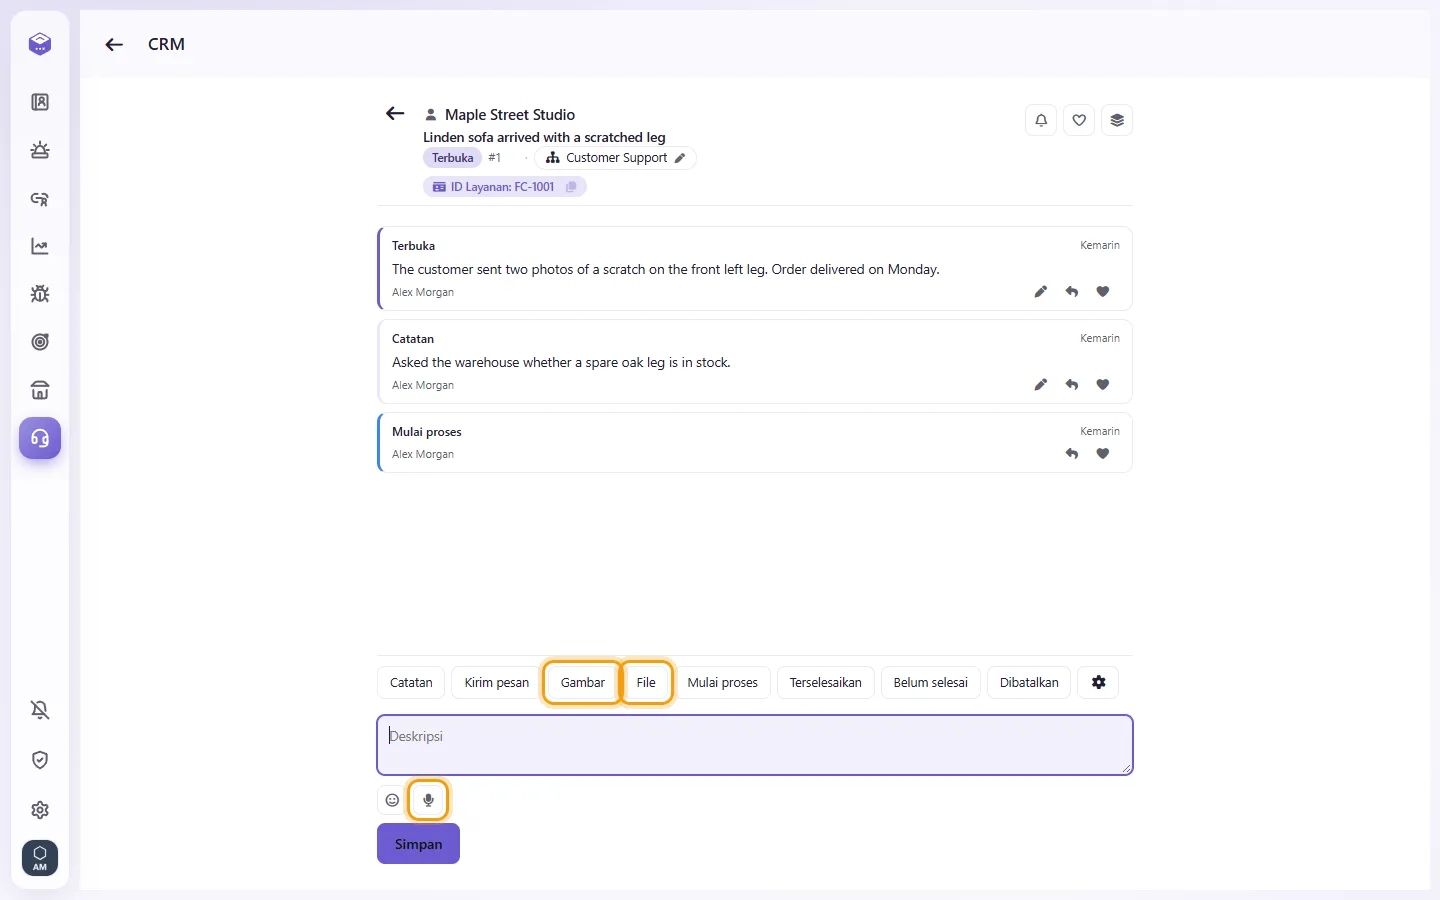
Task: Like the Terbuka entry with heart
Action: click(x=1103, y=292)
